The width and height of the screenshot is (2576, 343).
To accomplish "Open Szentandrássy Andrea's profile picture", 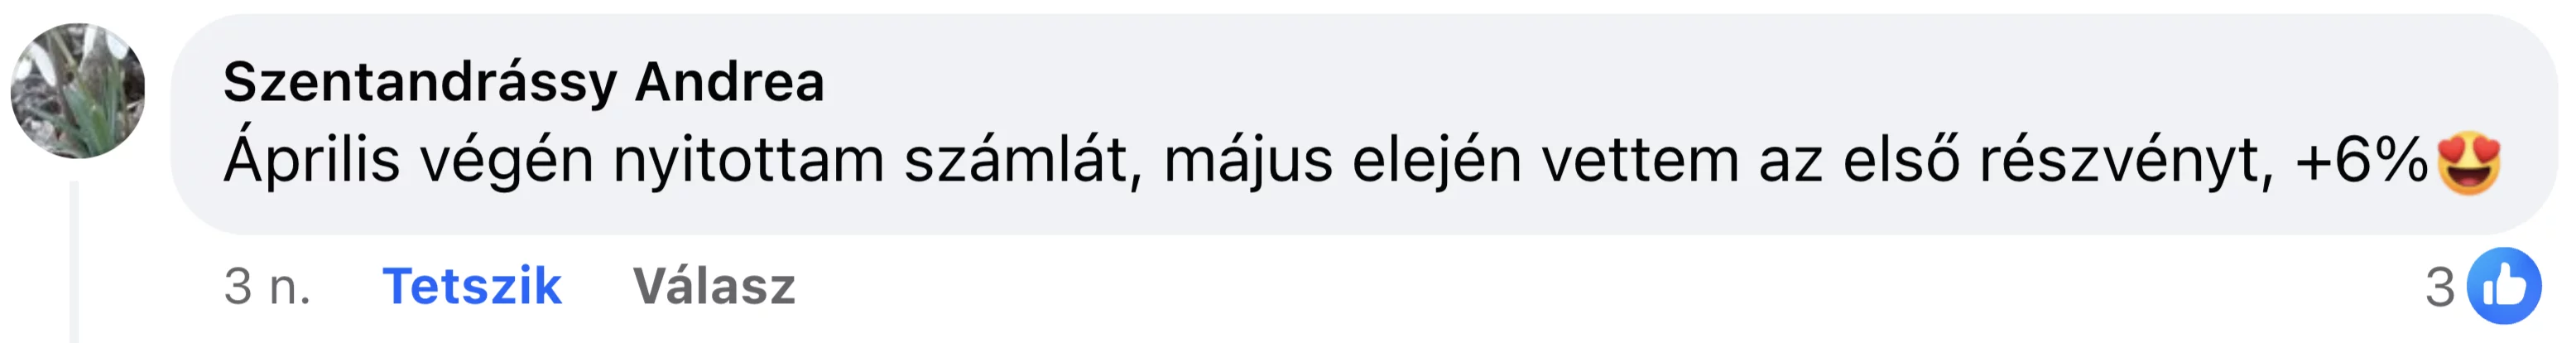I will click(78, 91).
